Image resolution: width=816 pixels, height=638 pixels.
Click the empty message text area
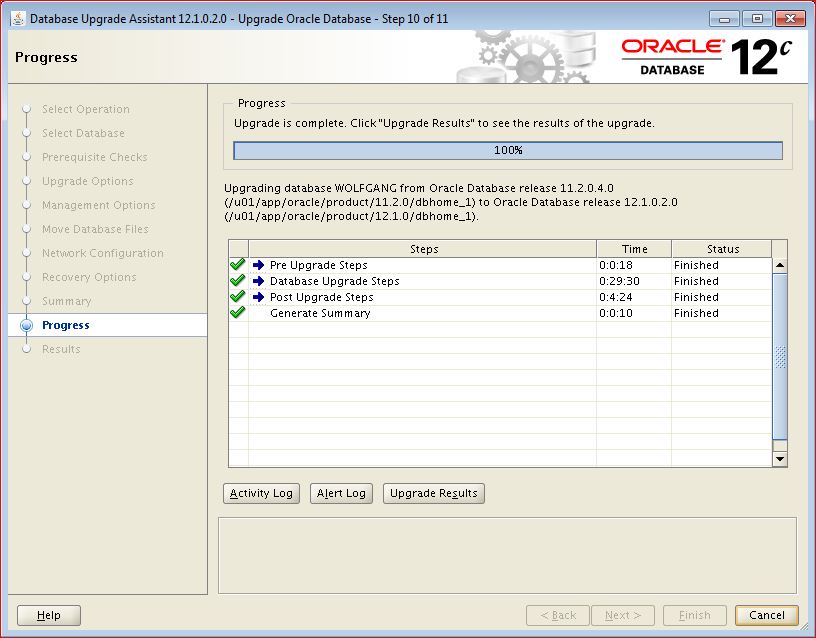coord(507,555)
